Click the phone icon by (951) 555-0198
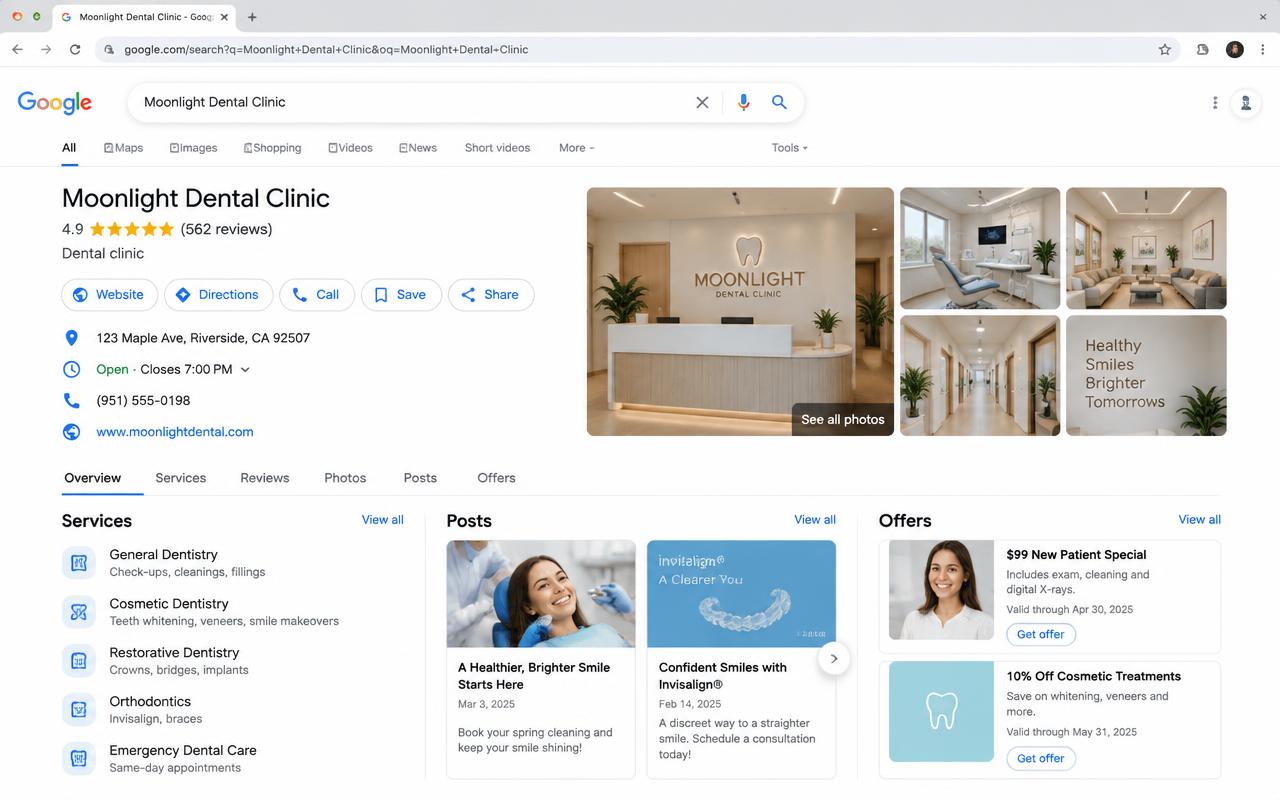 pos(71,400)
